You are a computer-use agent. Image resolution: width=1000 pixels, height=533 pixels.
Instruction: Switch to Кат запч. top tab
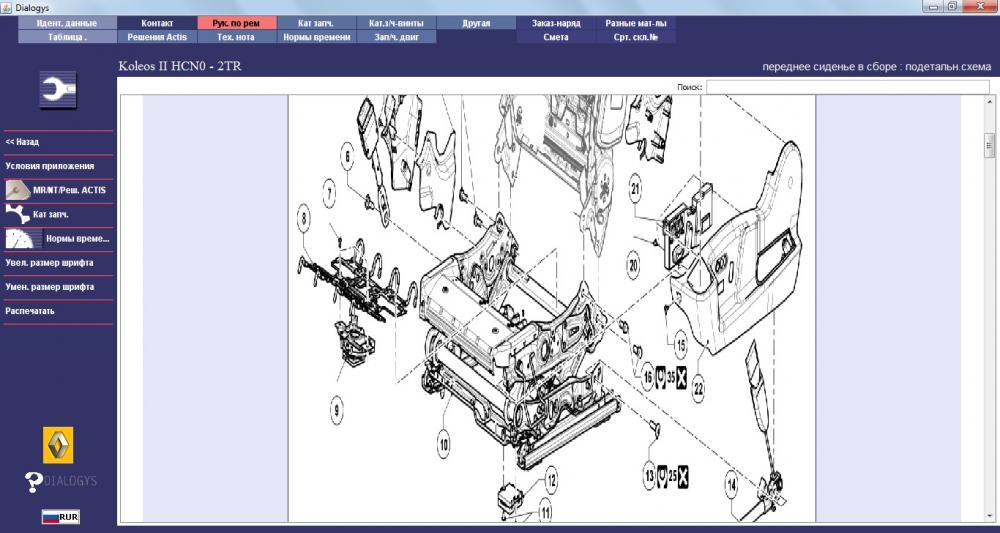pyautogui.click(x=316, y=23)
